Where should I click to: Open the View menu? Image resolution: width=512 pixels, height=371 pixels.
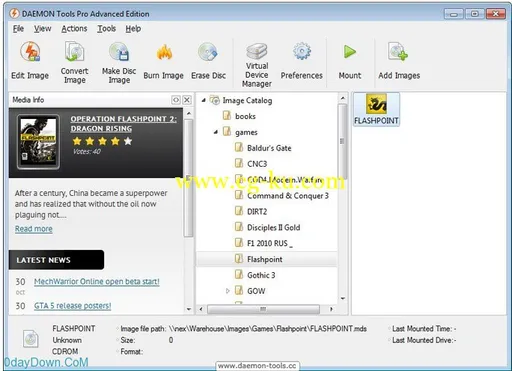42,29
